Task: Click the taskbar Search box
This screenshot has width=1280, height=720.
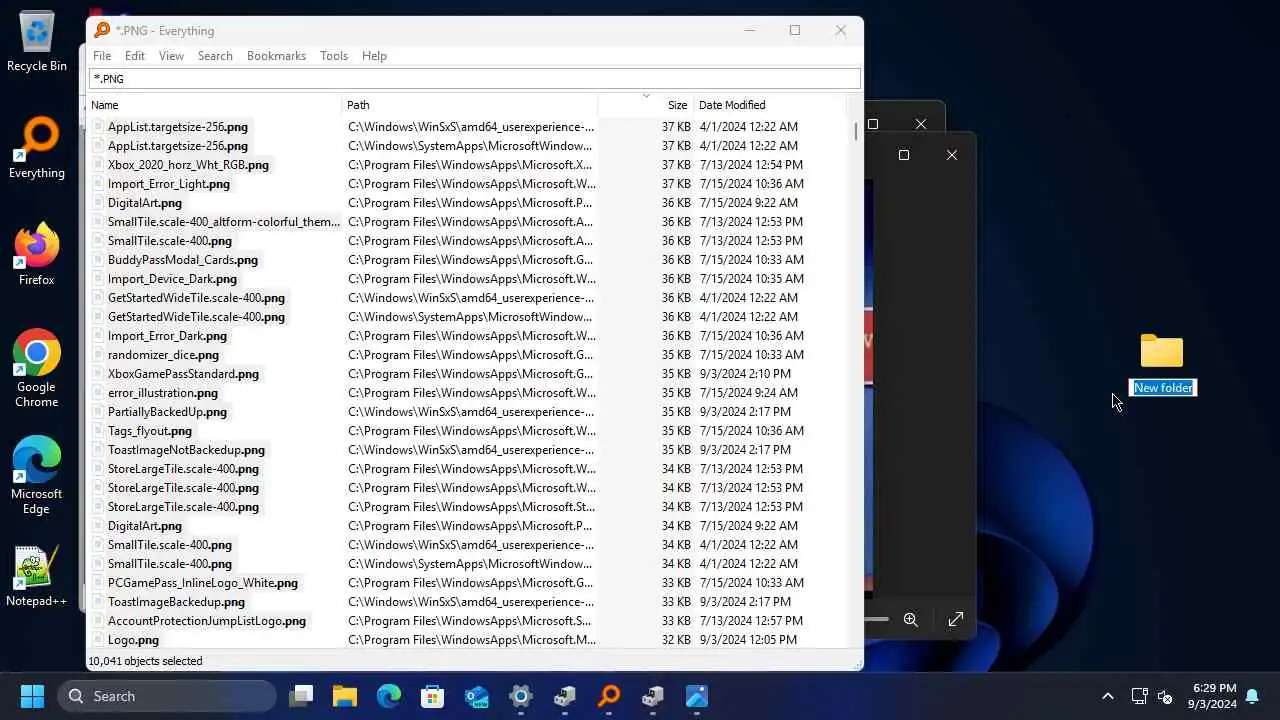Action: pos(167,696)
